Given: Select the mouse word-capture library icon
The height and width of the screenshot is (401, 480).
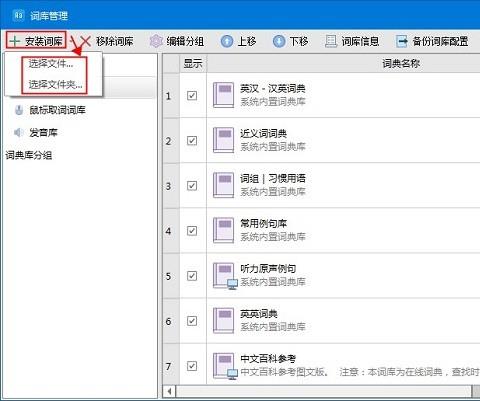Looking at the screenshot, I should click(19, 110).
